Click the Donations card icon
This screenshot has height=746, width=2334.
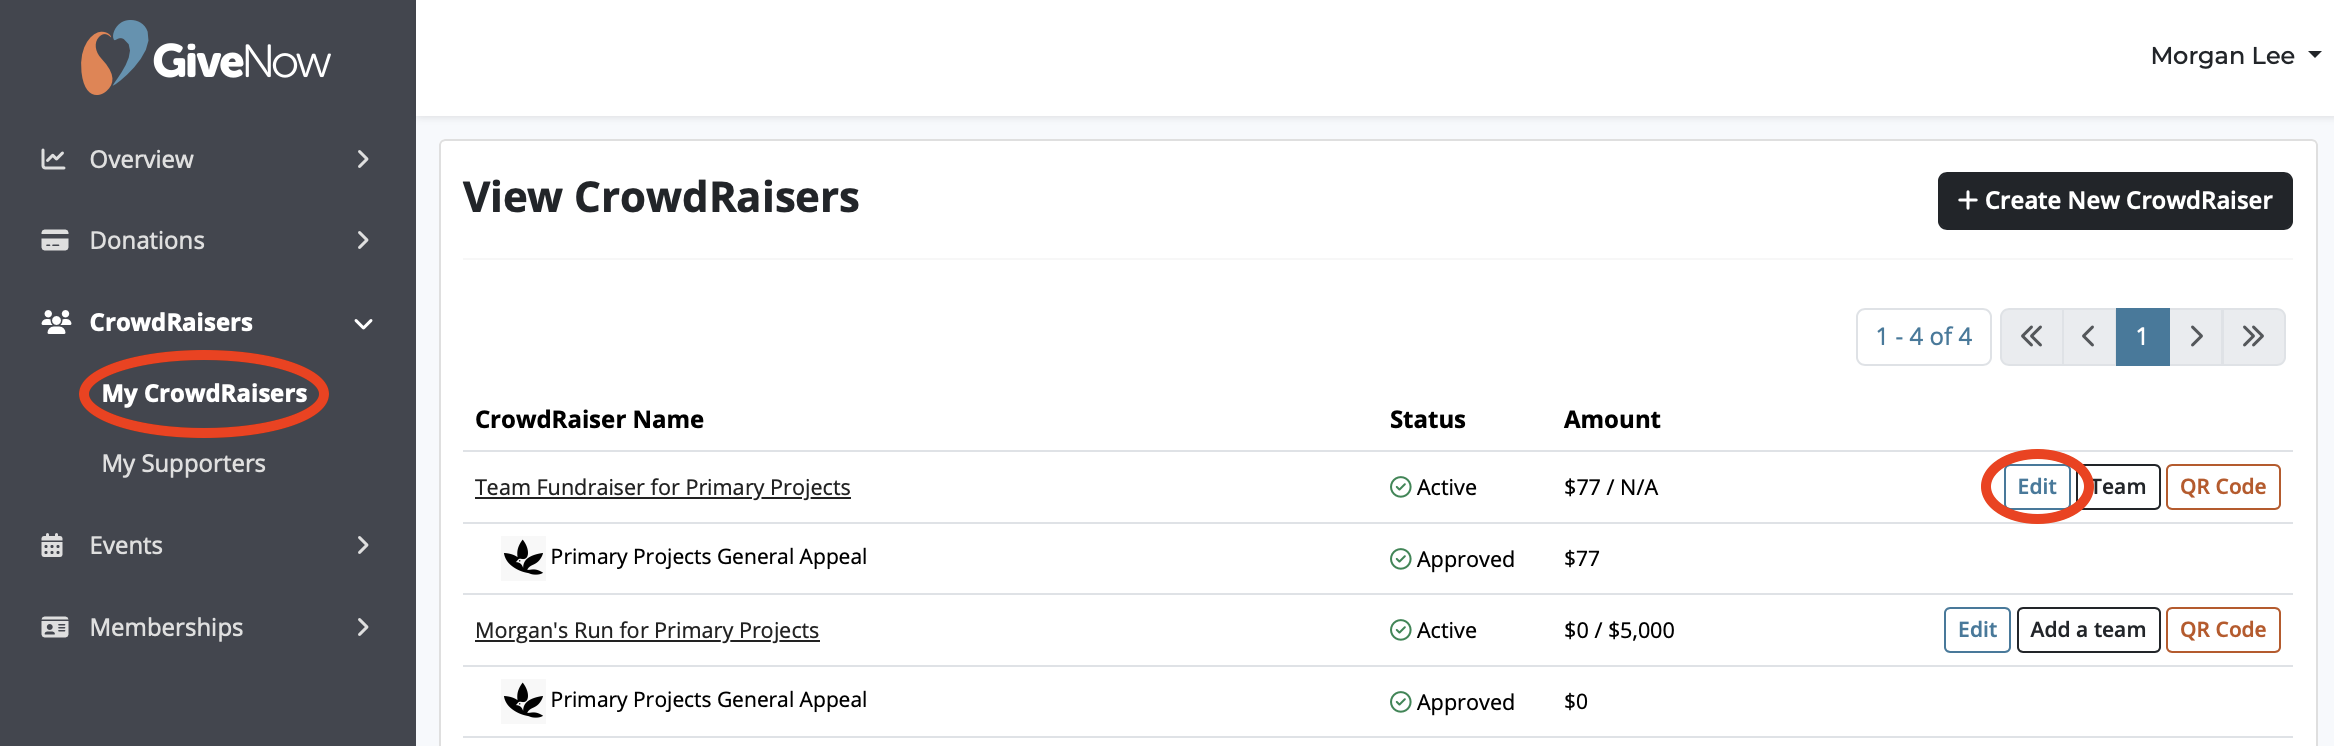pyautogui.click(x=54, y=240)
